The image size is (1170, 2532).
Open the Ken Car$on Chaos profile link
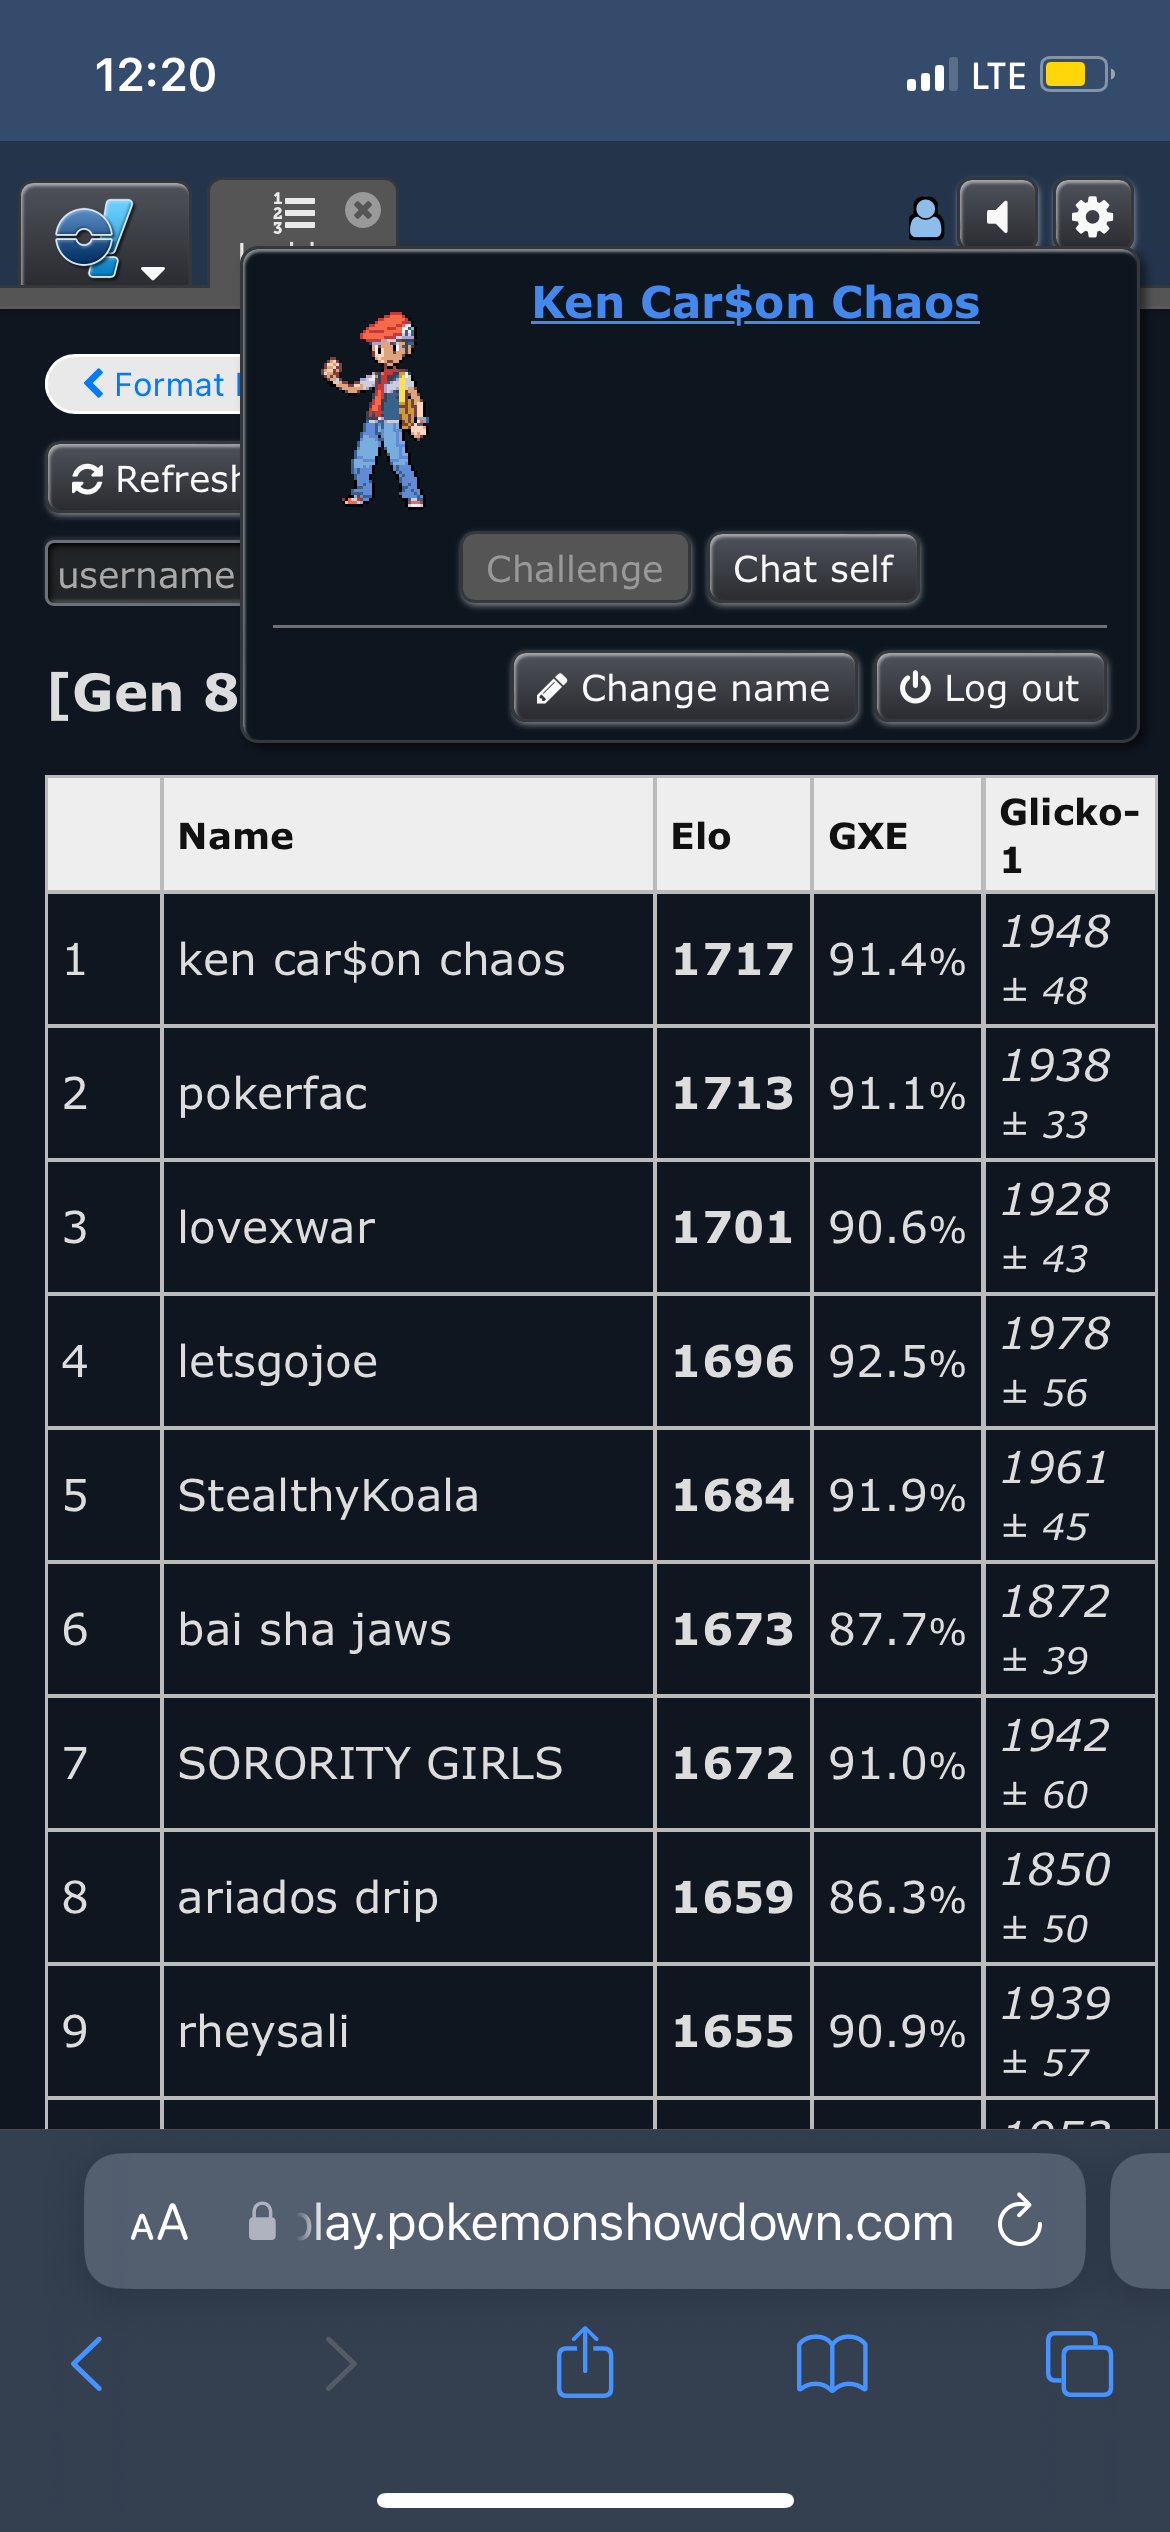[x=756, y=302]
